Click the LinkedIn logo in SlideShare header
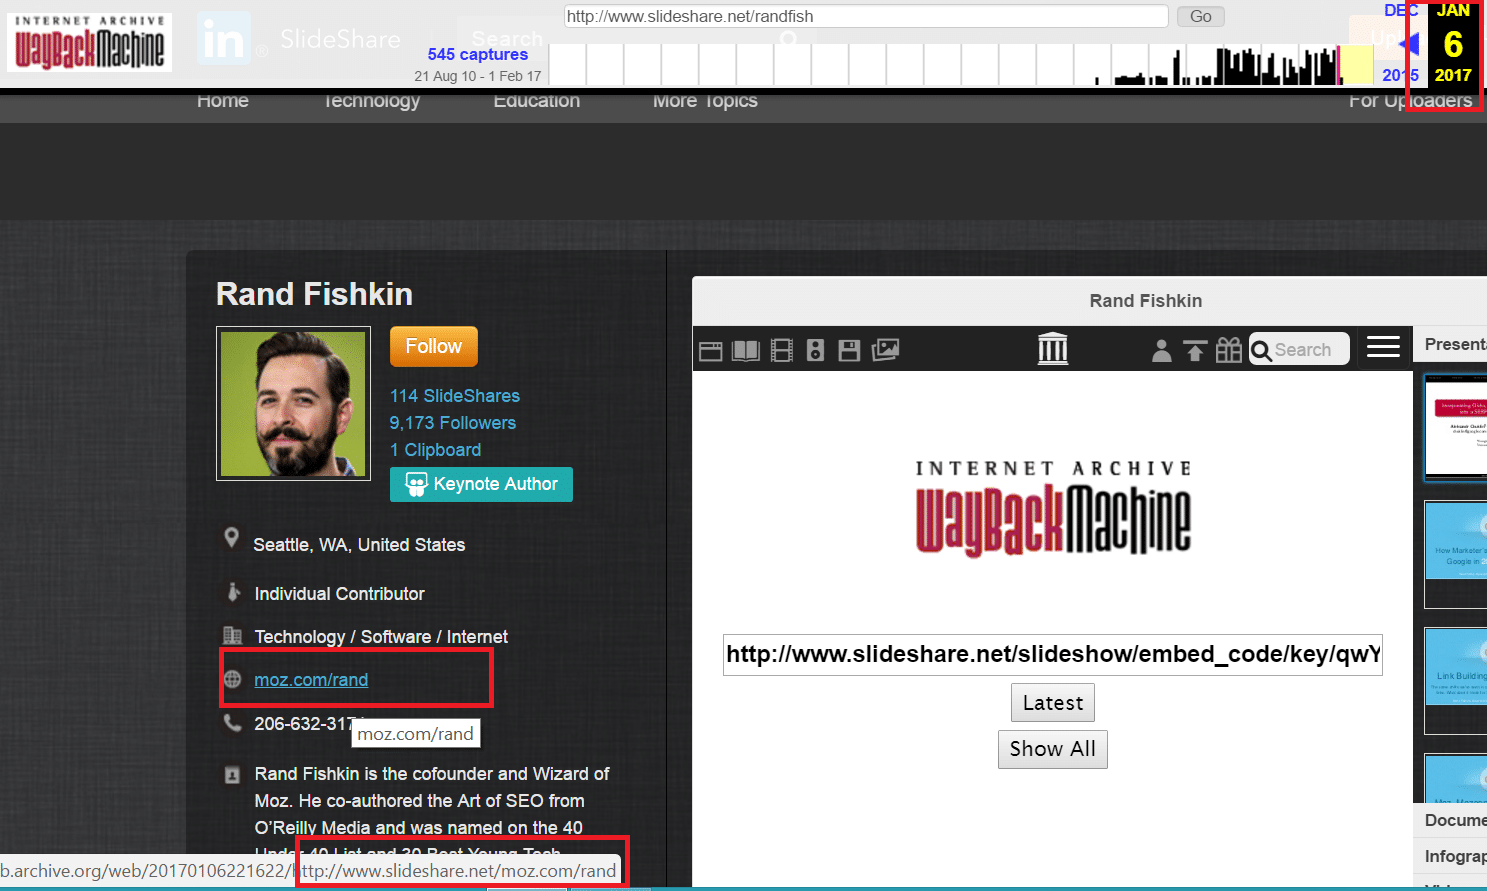Viewport: 1487px width, 891px height. point(223,39)
